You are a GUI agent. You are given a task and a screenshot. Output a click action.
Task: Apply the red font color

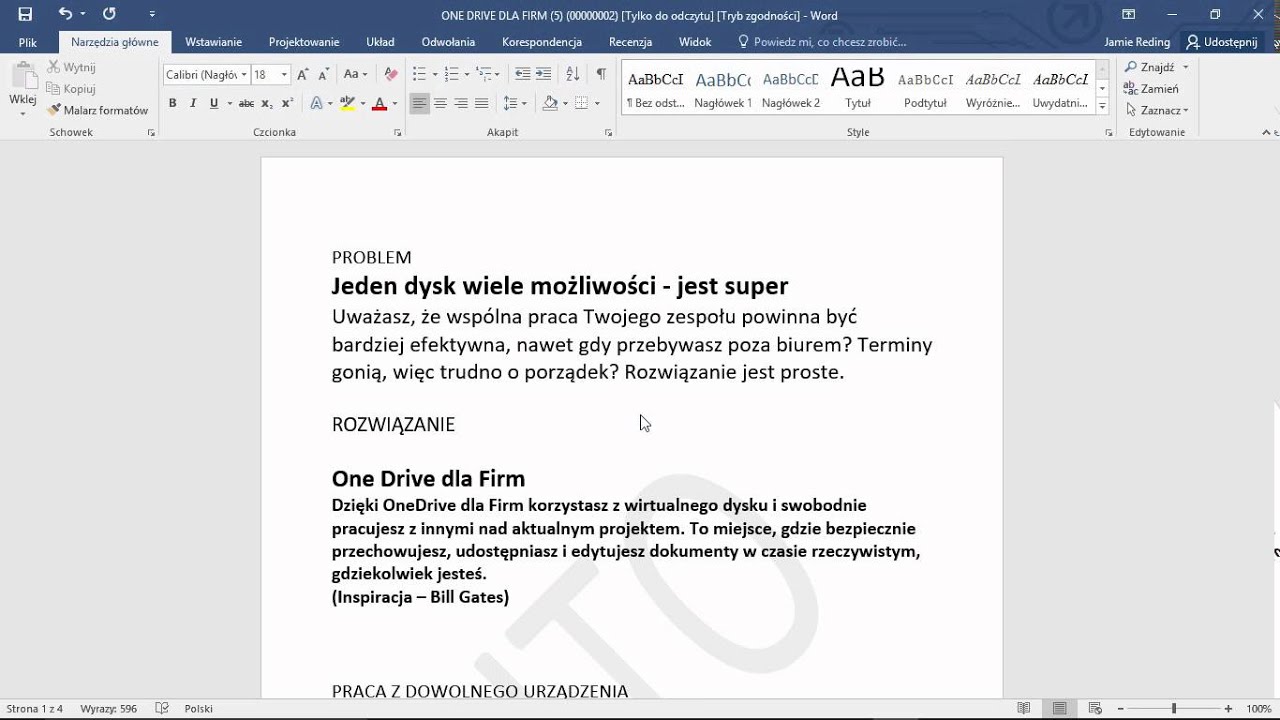click(379, 103)
